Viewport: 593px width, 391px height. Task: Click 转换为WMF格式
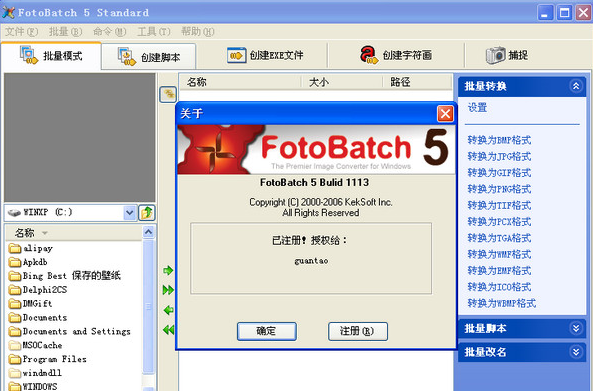[x=499, y=254]
